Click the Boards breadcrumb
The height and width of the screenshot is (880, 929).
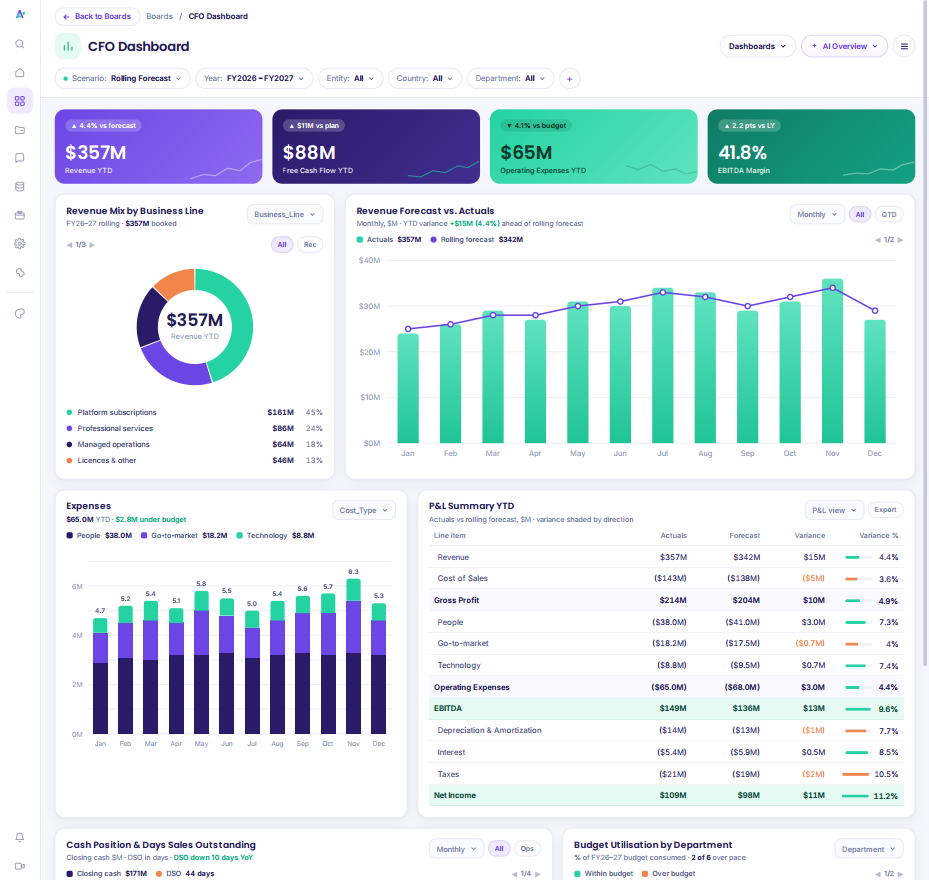click(159, 16)
